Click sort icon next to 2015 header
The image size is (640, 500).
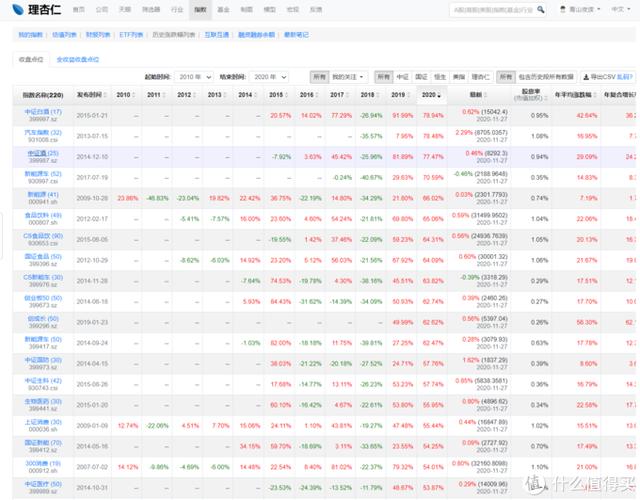286,95
